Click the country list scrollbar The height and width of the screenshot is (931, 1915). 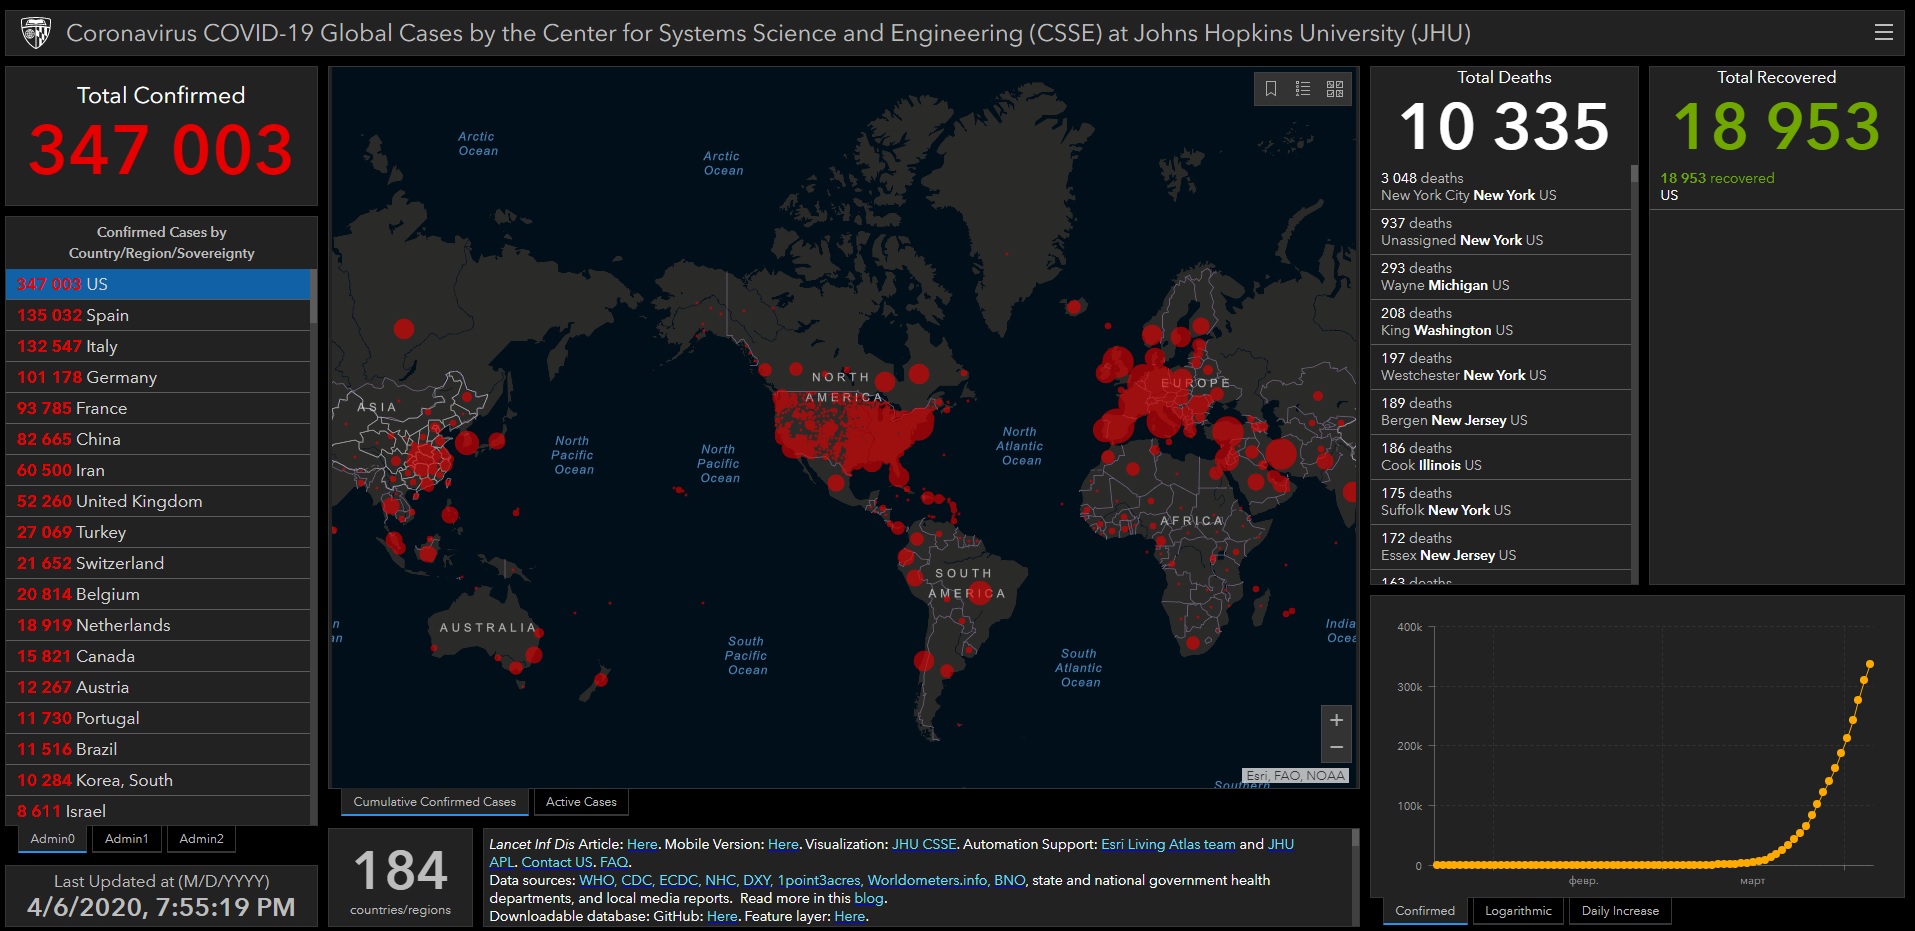tap(313, 296)
